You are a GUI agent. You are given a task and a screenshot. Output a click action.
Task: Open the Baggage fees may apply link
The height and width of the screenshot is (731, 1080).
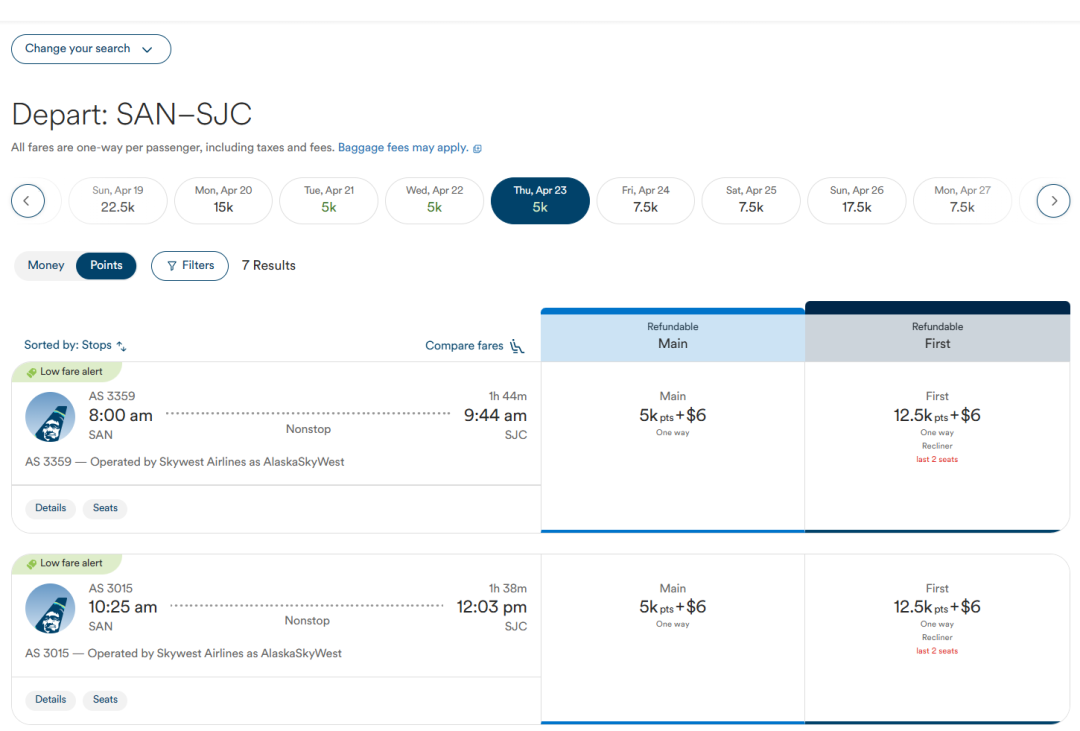coord(403,148)
